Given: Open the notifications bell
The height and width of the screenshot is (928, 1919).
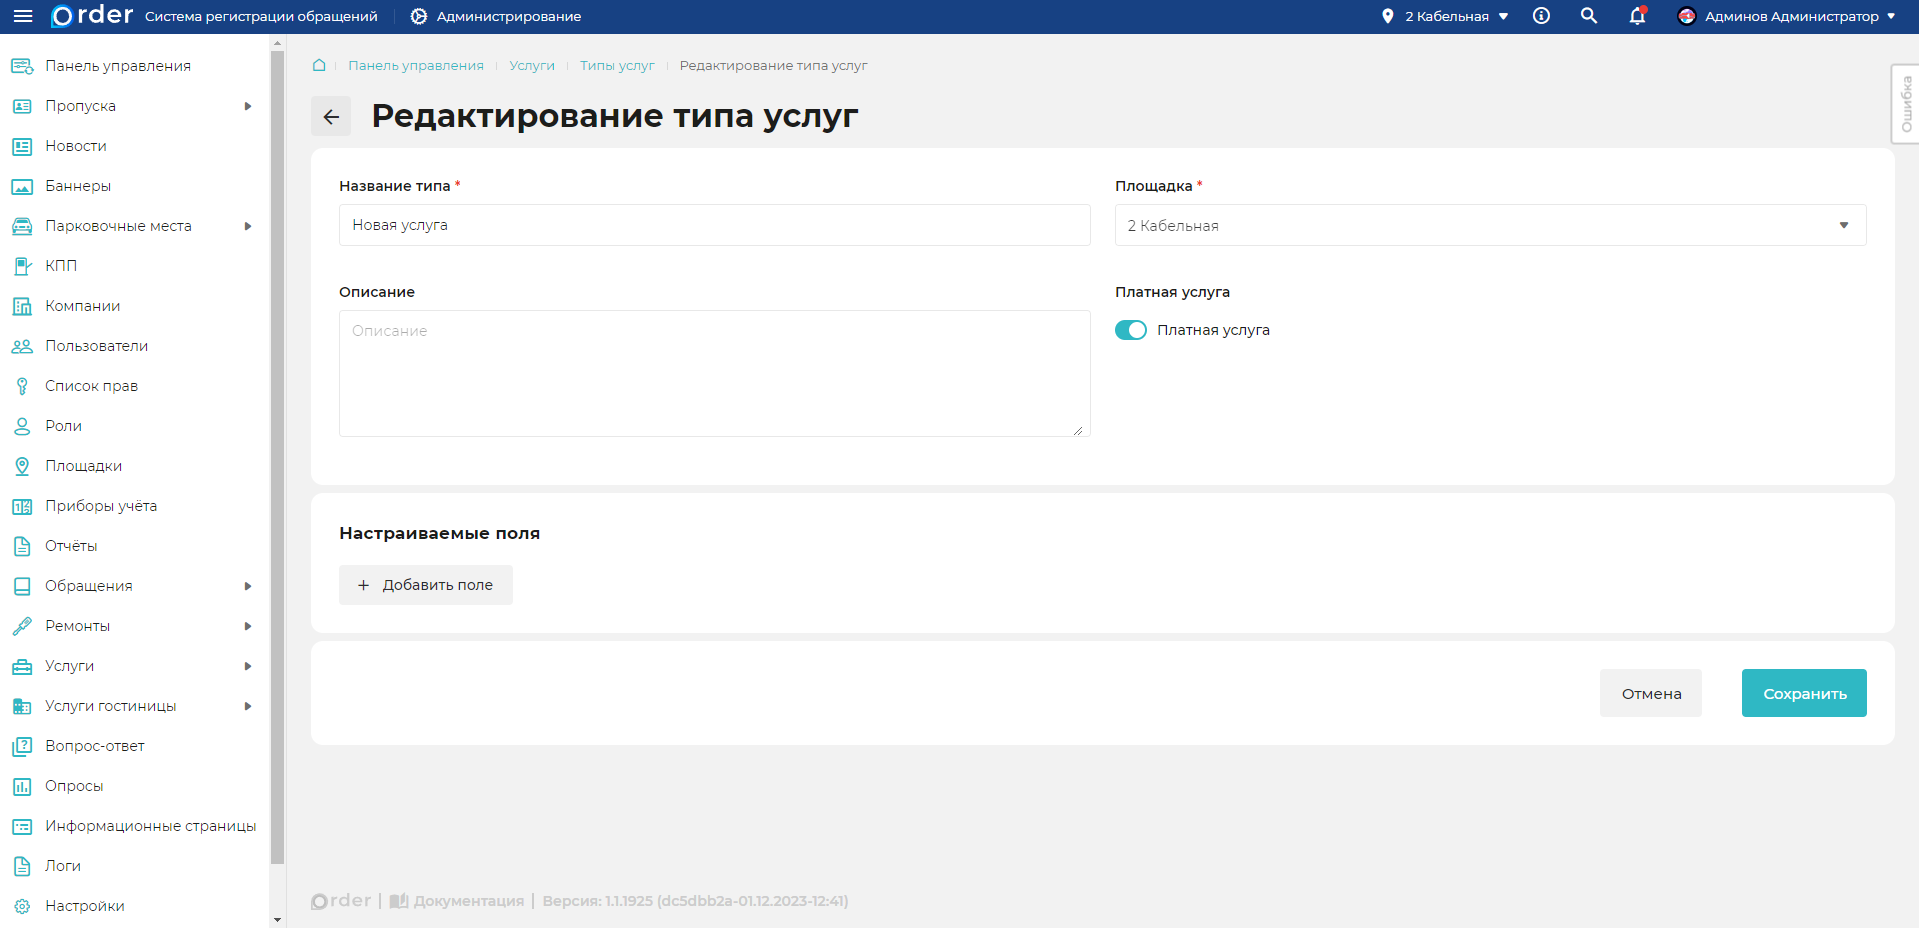Looking at the screenshot, I should coord(1637,16).
